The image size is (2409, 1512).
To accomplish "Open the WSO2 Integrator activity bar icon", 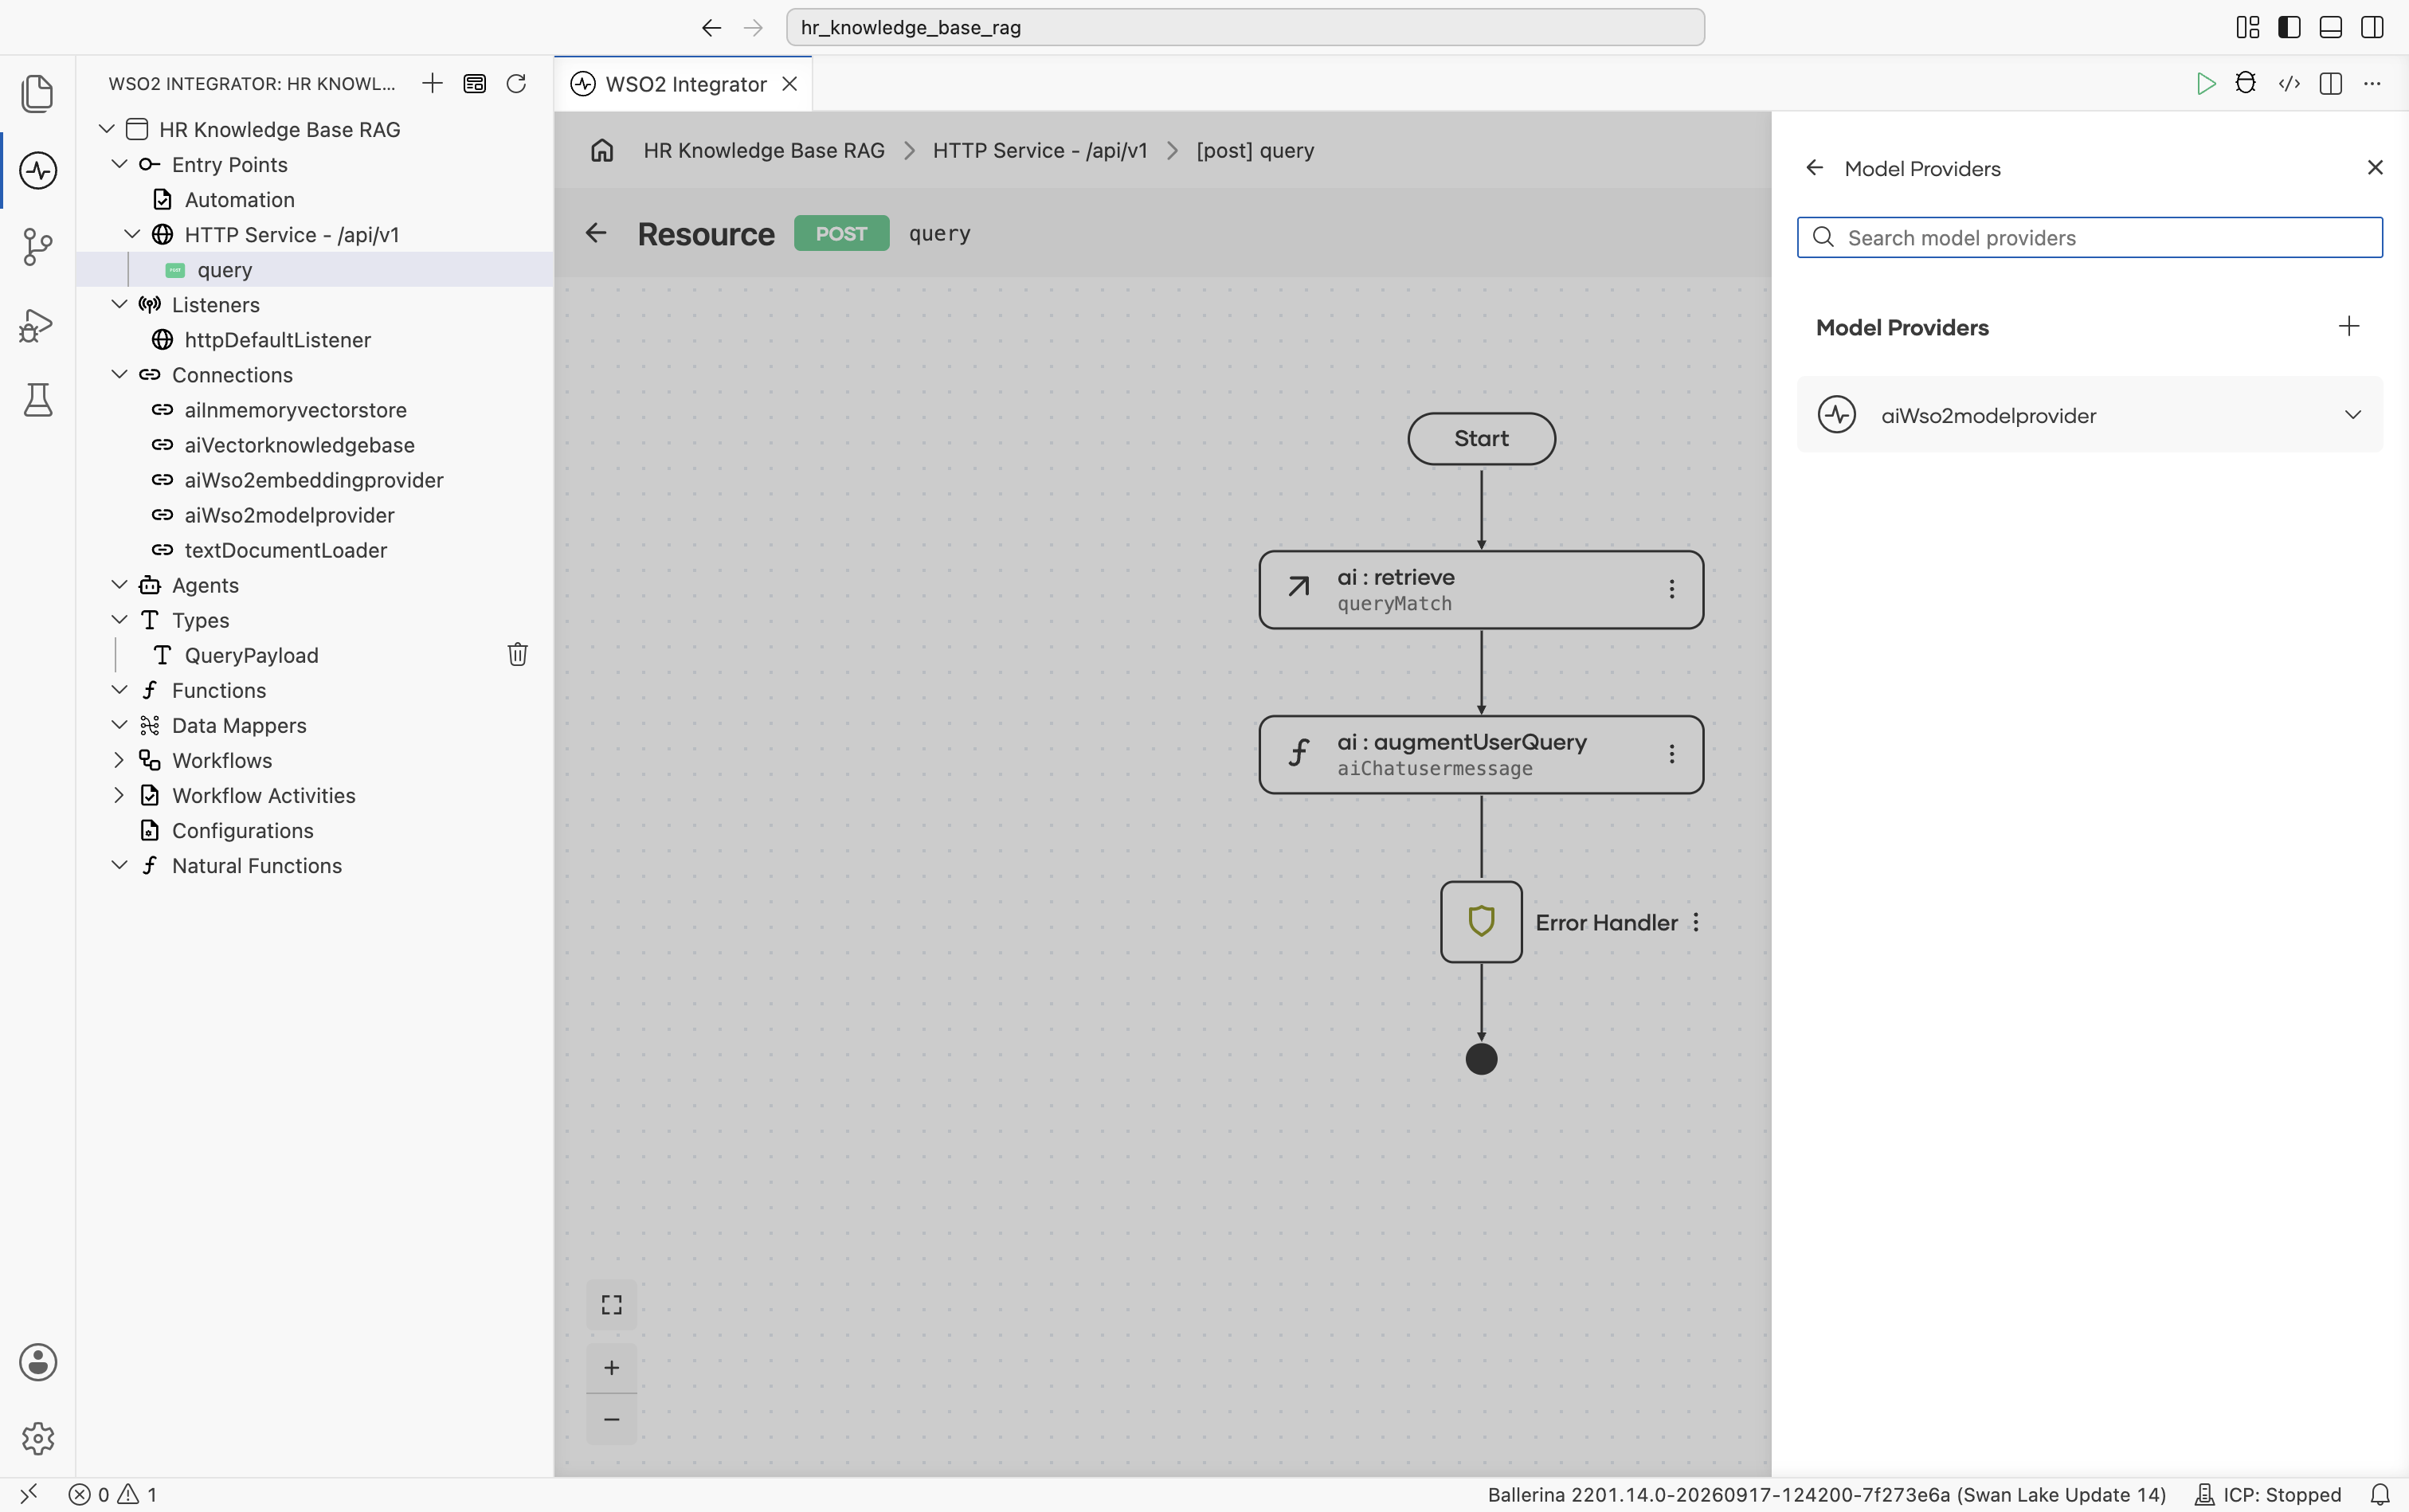I will [38, 170].
